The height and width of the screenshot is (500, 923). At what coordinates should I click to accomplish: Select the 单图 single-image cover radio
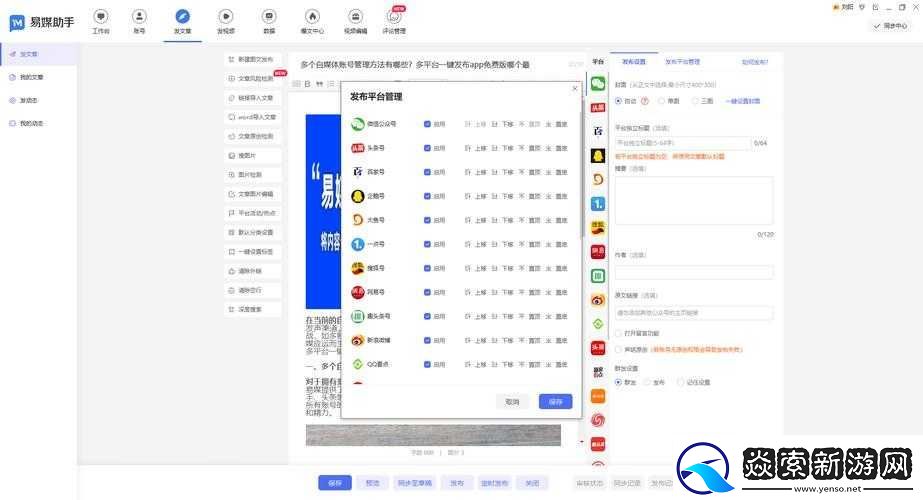662,101
